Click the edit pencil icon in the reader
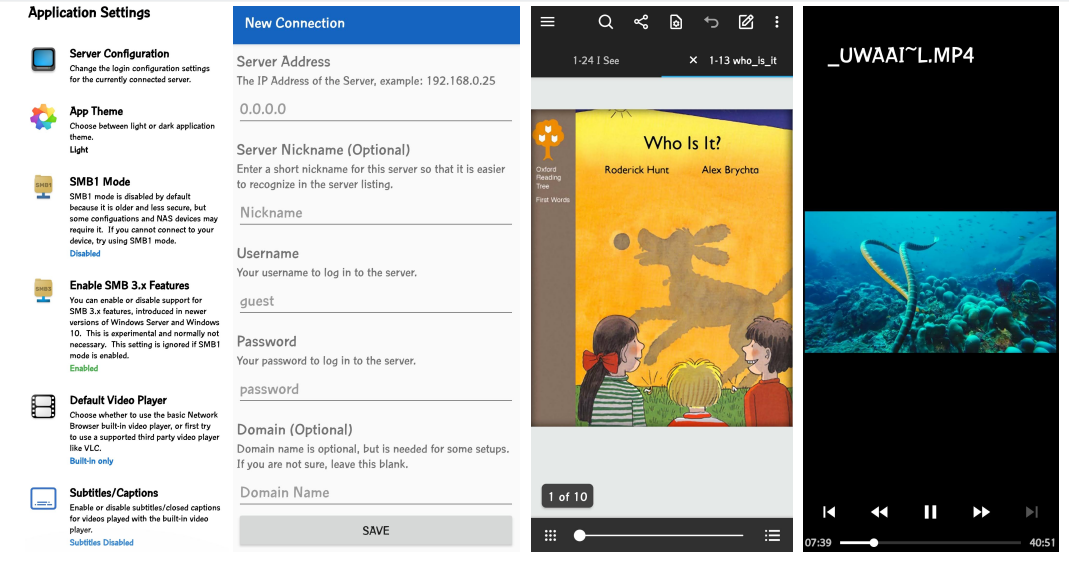 tap(746, 22)
